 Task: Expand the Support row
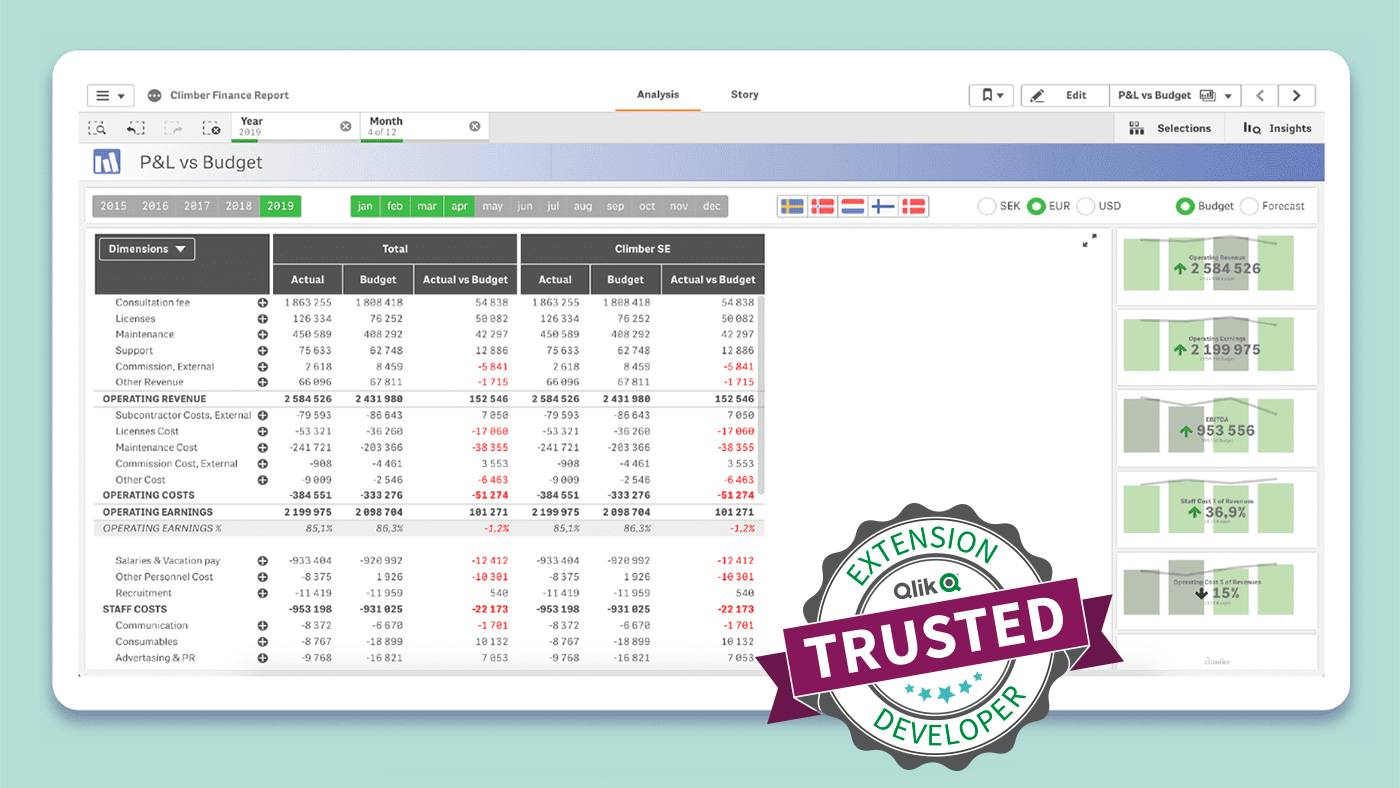point(263,351)
